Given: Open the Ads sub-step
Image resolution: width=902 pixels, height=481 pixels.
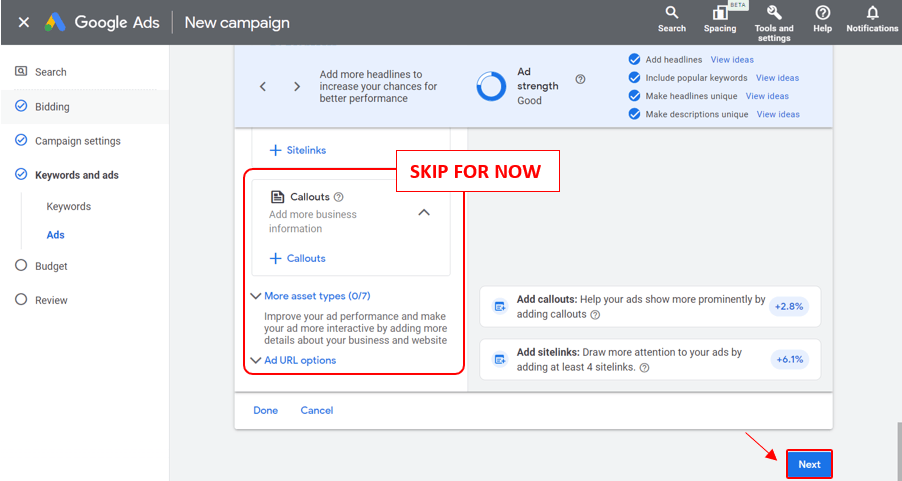Looking at the screenshot, I should (55, 235).
